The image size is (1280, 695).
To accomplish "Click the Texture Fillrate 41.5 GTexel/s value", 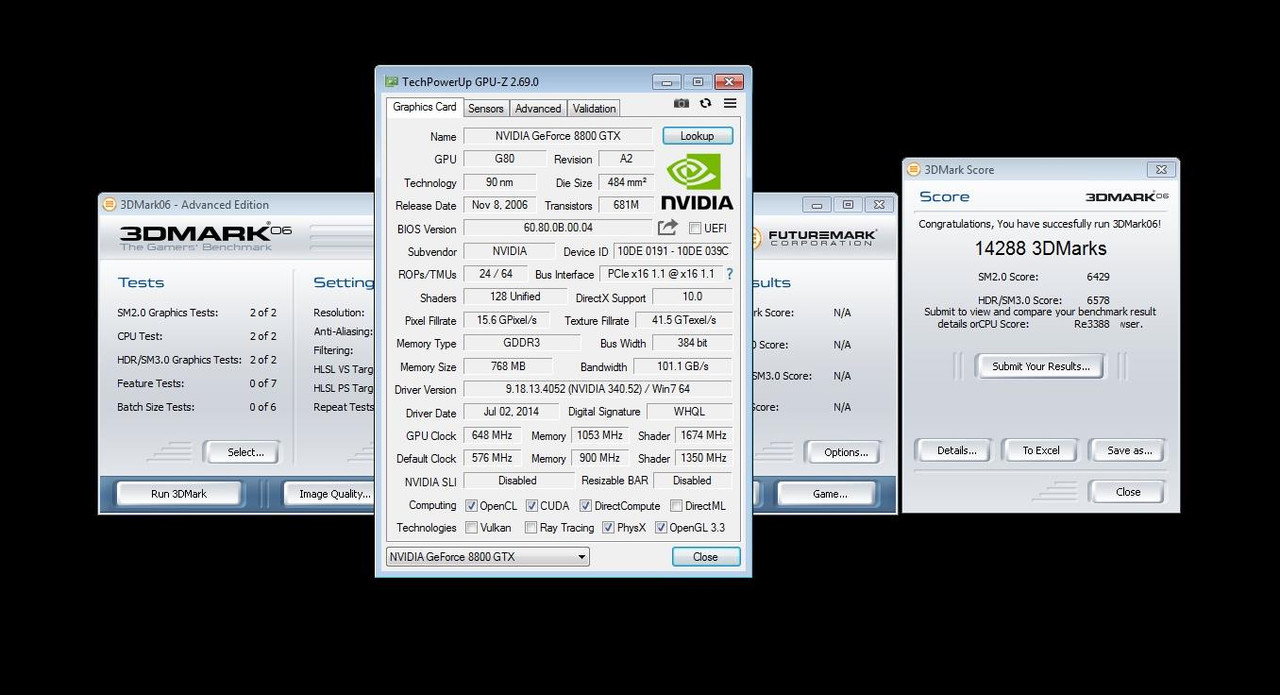I will pos(683,320).
